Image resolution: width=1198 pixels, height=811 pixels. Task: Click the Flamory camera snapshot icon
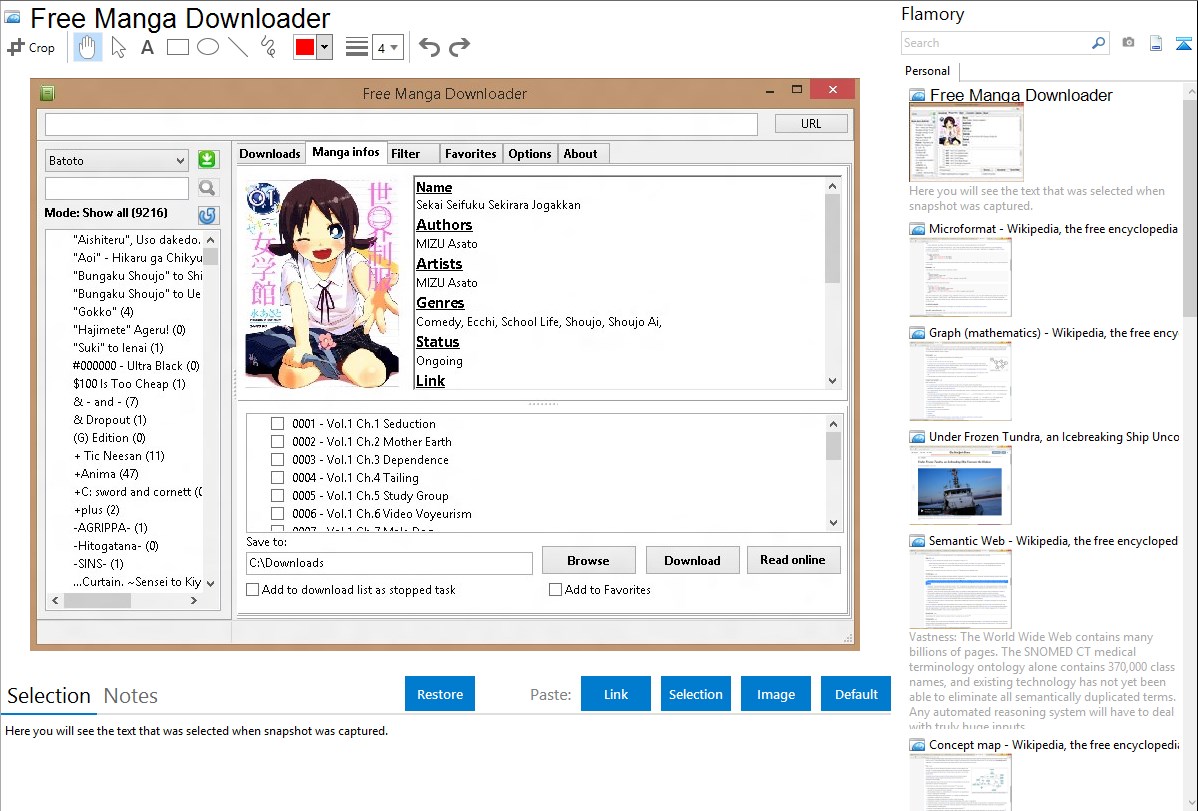pyautogui.click(x=1128, y=43)
